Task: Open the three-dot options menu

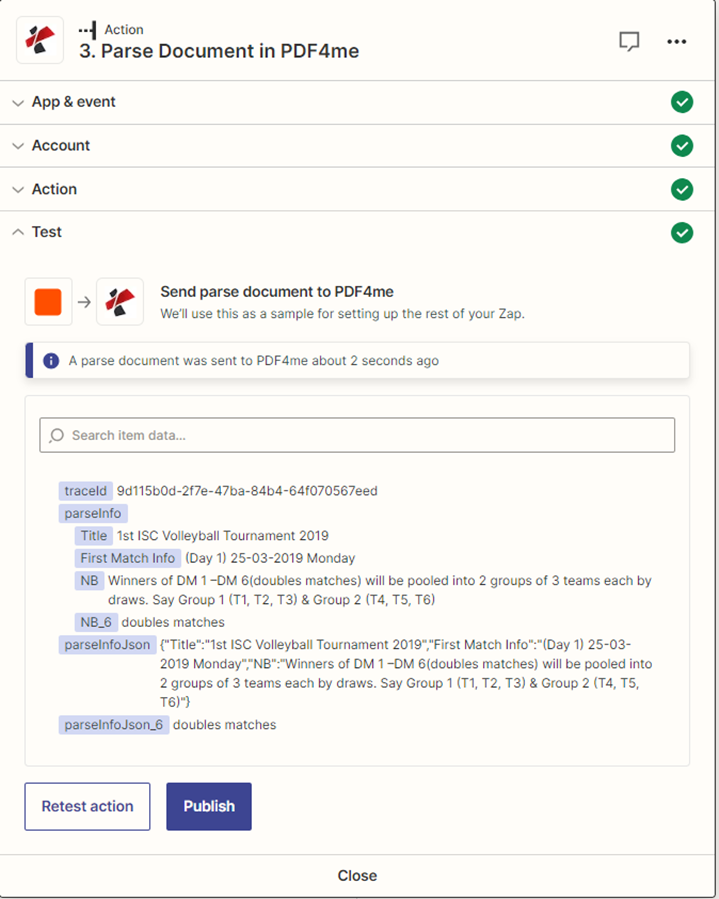Action: tap(677, 41)
